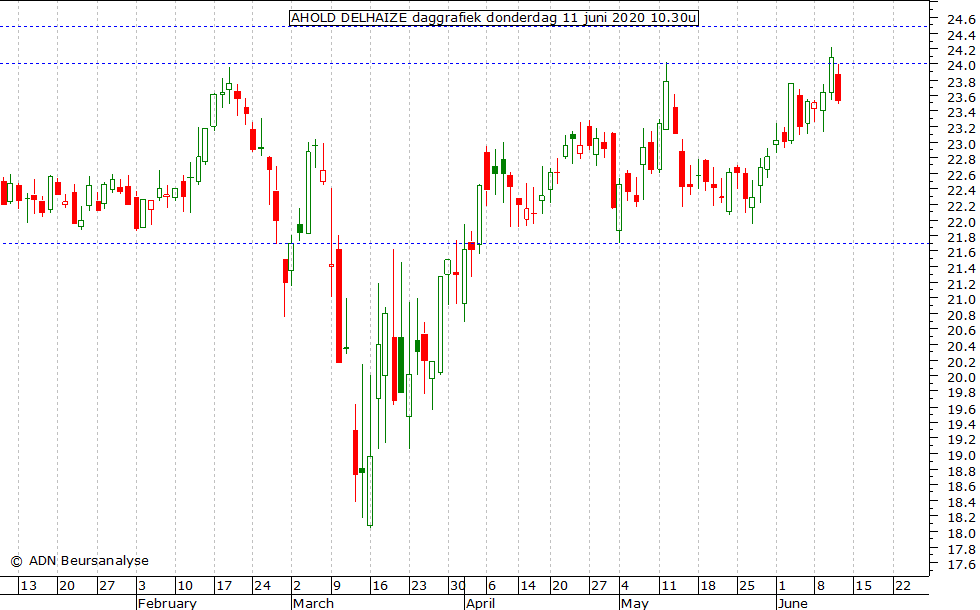Screen dimensions: 980x610
Task: Click the 21.6 price level label
Action: (961, 253)
